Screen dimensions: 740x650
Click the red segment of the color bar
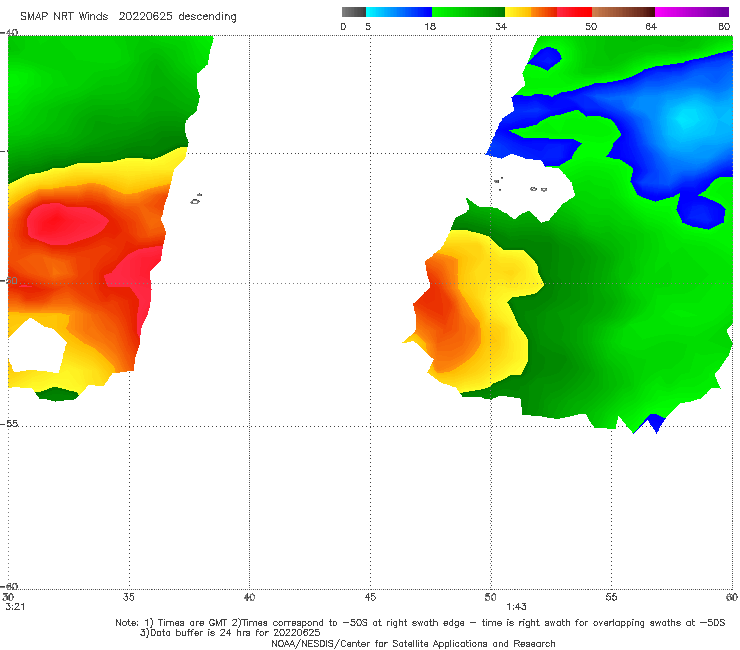pos(574,12)
